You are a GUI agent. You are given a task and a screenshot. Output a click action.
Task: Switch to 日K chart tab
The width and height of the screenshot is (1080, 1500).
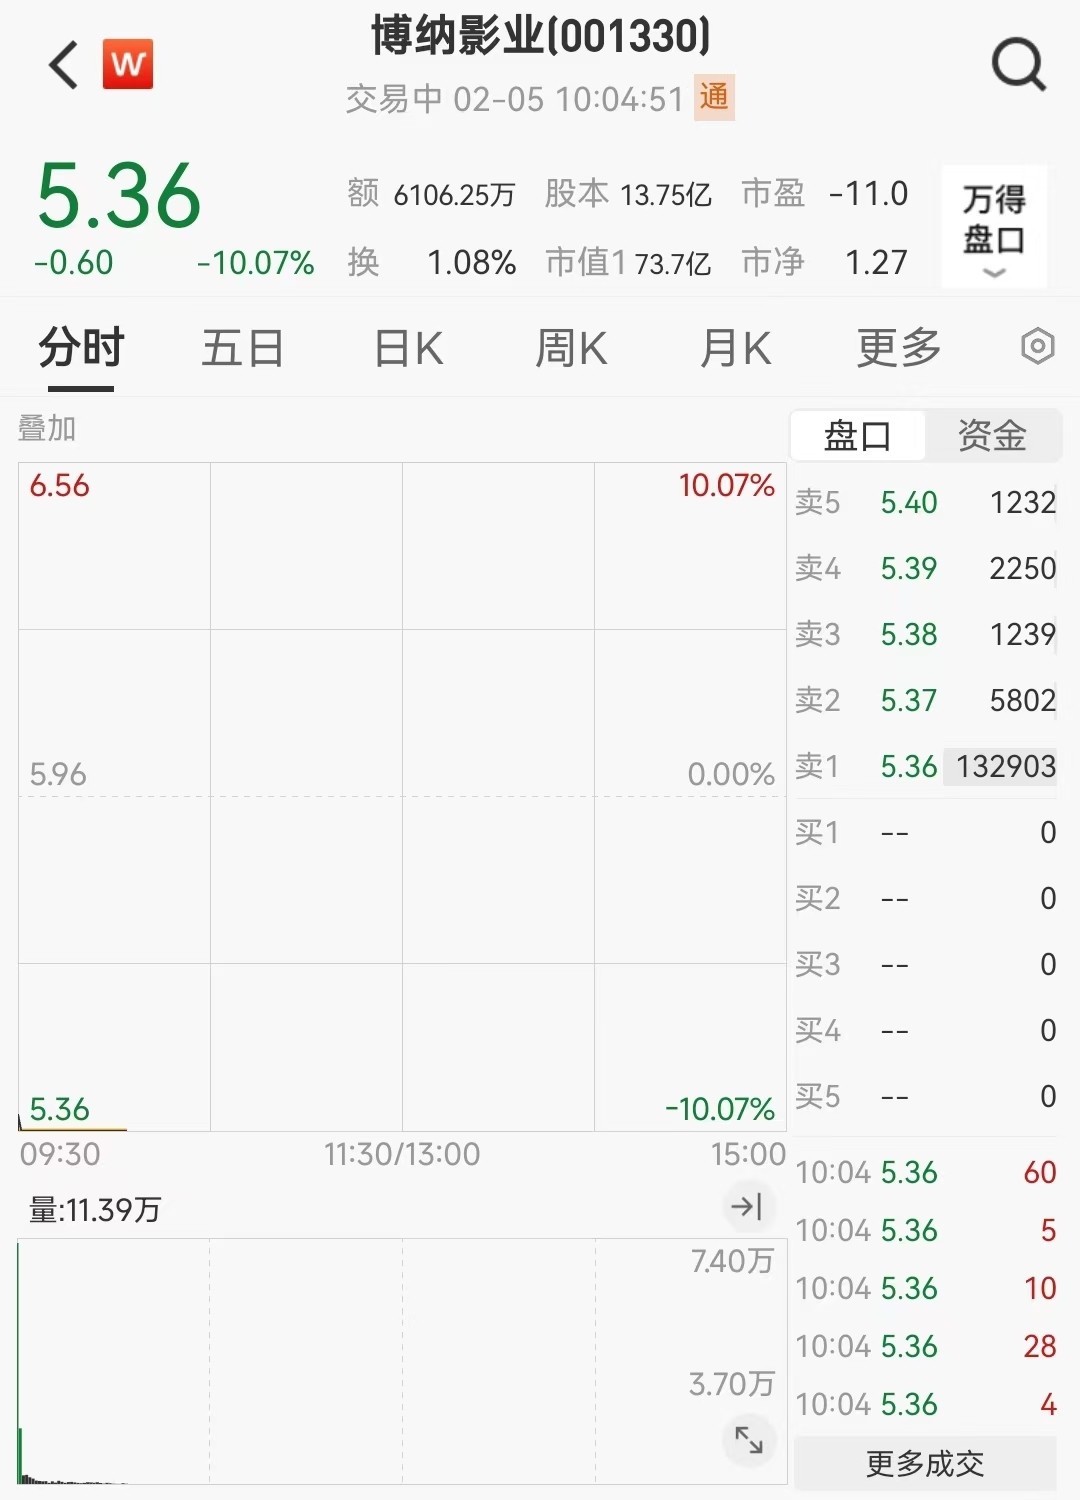408,348
